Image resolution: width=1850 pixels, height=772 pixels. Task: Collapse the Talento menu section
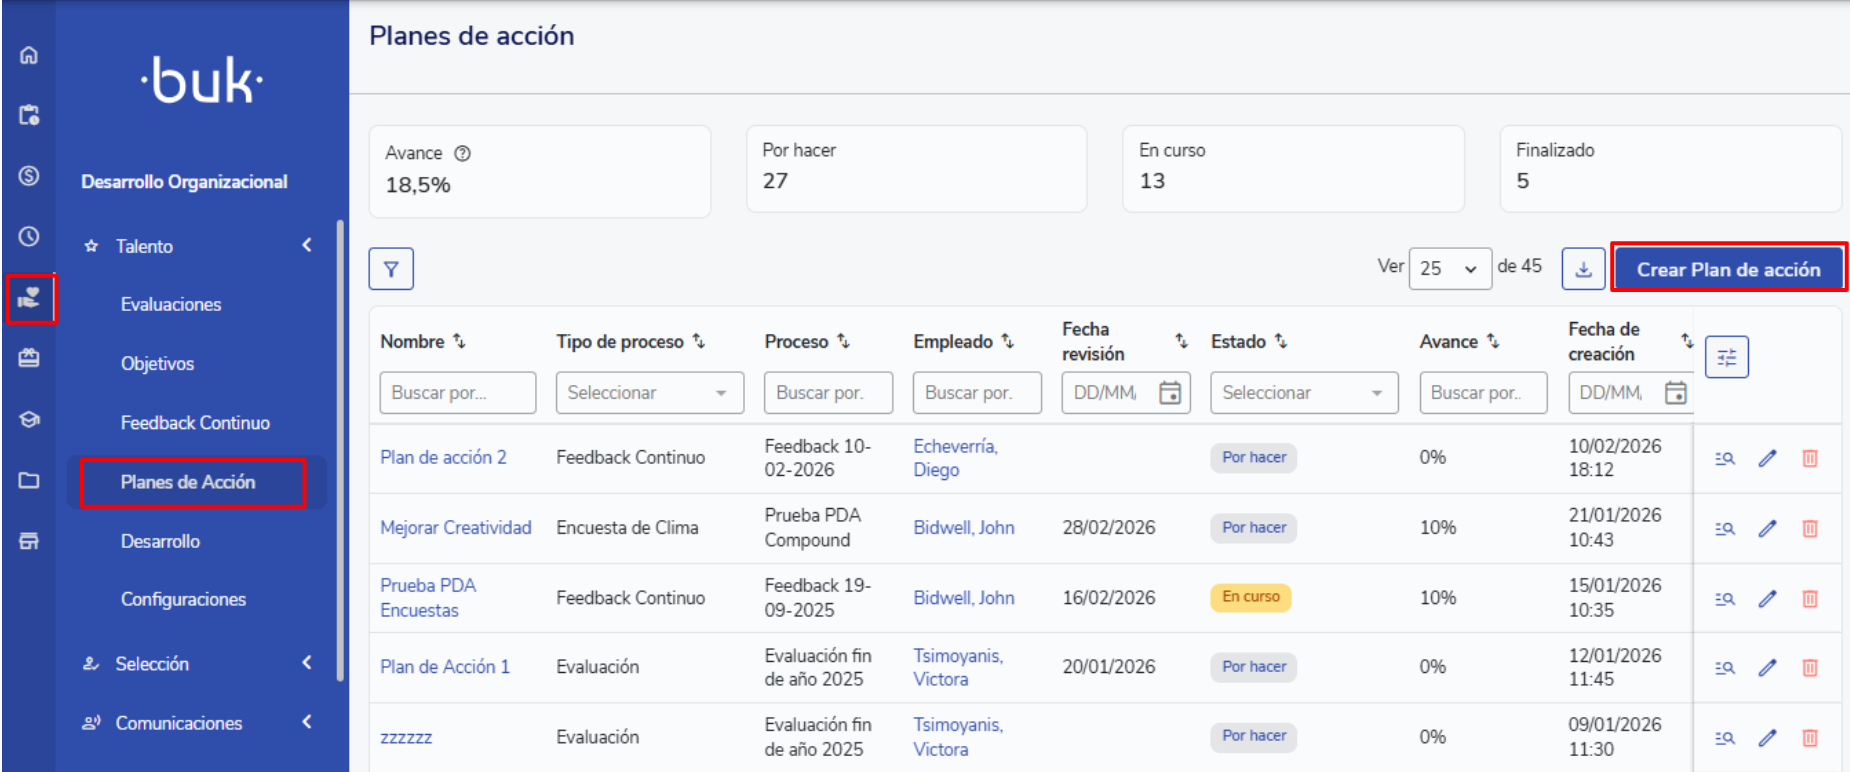click(x=306, y=245)
